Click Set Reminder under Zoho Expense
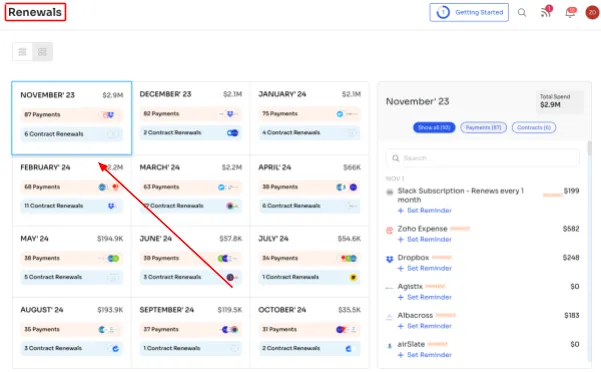The height and width of the screenshot is (372, 601). (425, 239)
